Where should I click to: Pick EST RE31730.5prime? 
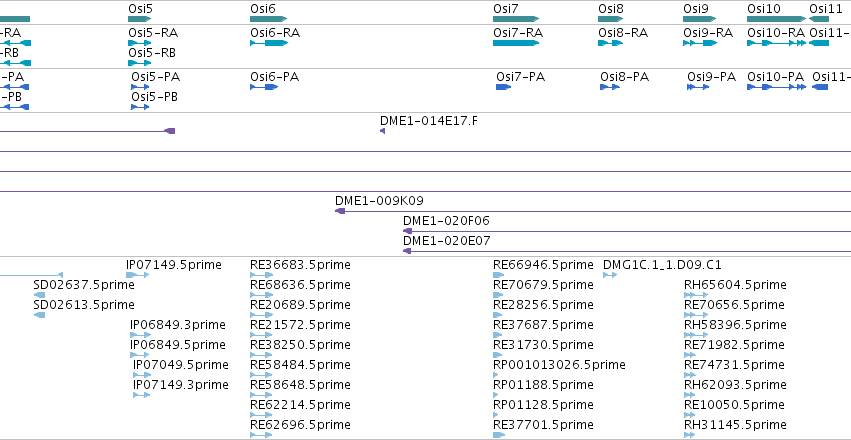(499, 355)
